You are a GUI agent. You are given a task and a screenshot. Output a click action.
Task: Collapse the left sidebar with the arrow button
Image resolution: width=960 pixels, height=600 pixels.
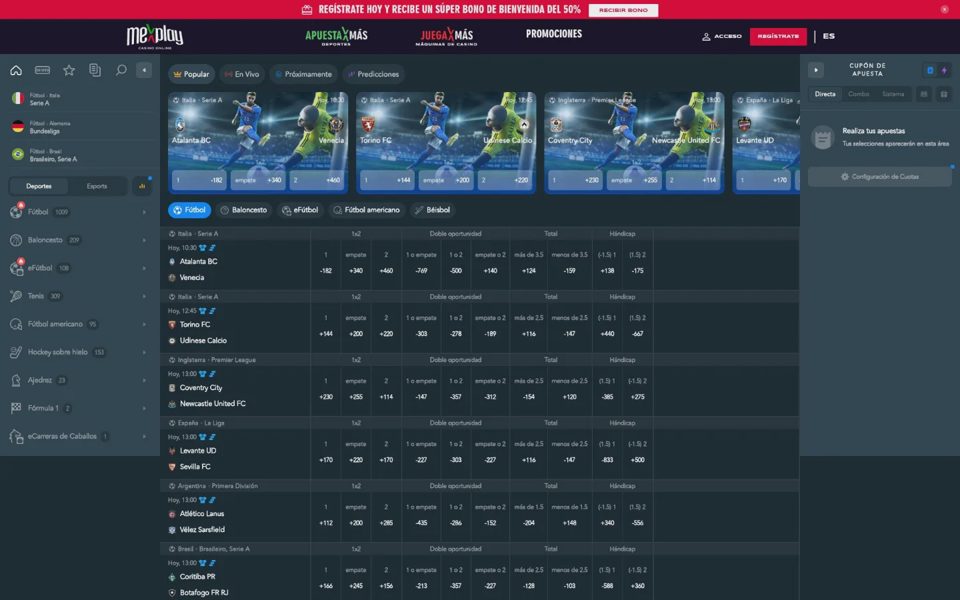click(x=144, y=70)
